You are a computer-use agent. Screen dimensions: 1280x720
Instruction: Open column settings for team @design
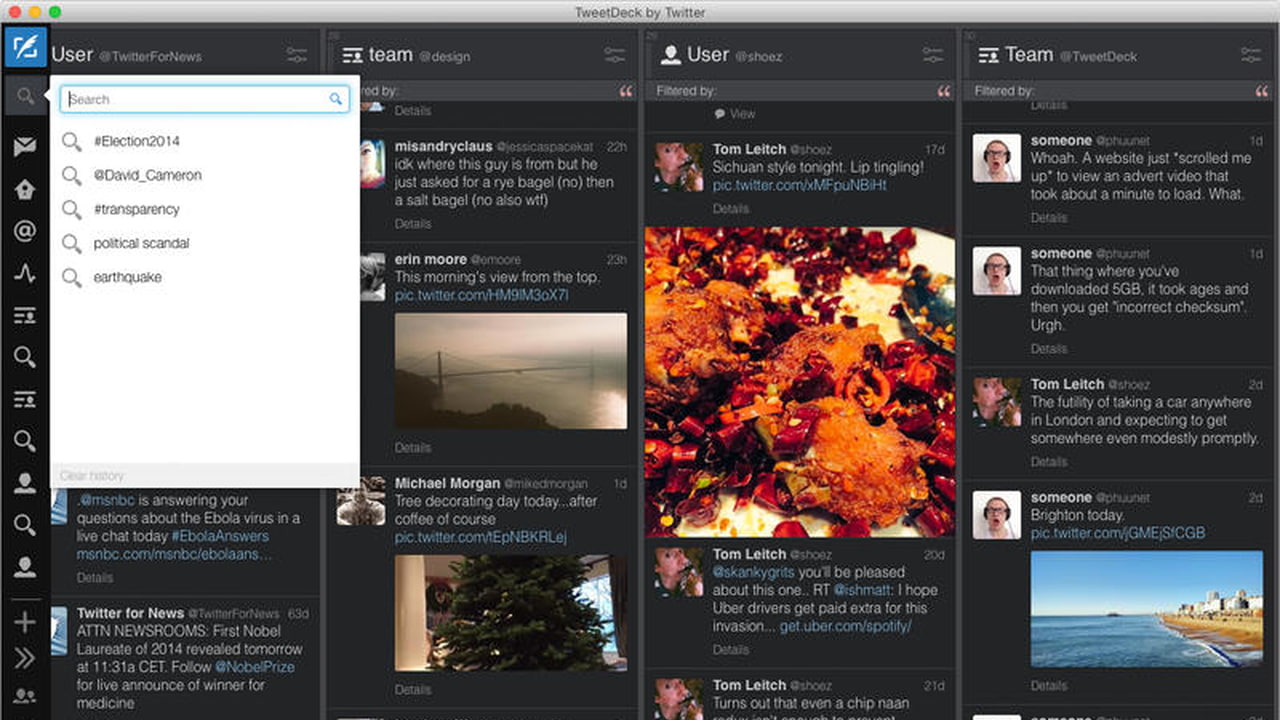coord(615,55)
